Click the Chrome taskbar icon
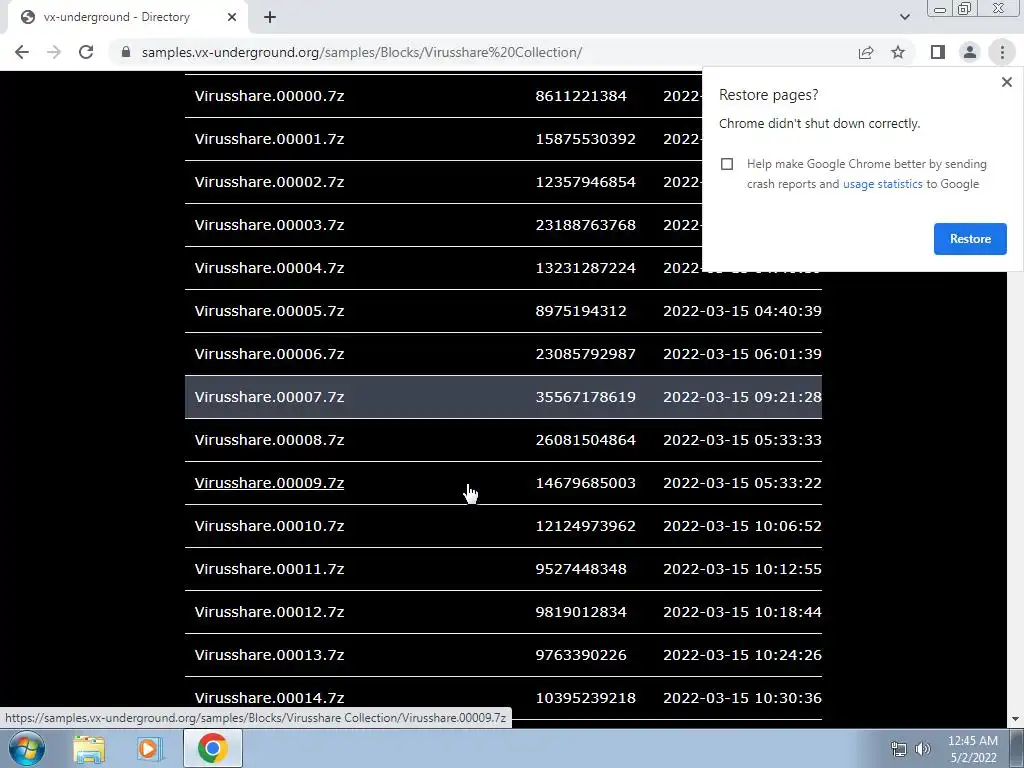The width and height of the screenshot is (1024, 768). pos(213,748)
